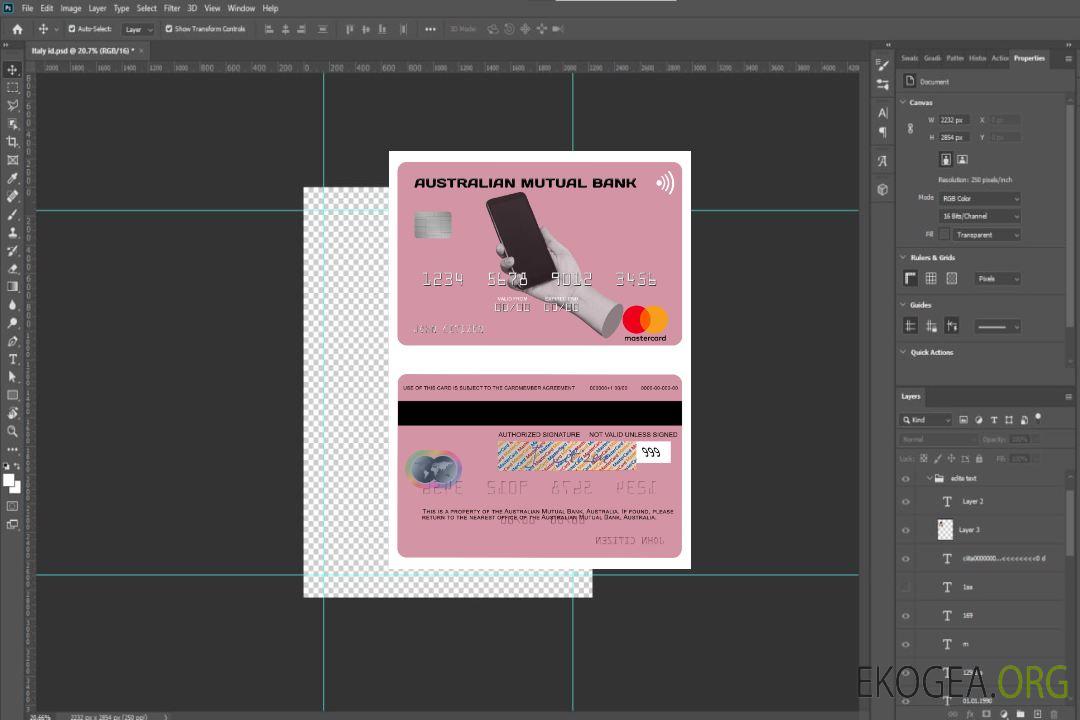Click the show grid icon
The height and width of the screenshot is (720, 1080).
(x=931, y=278)
